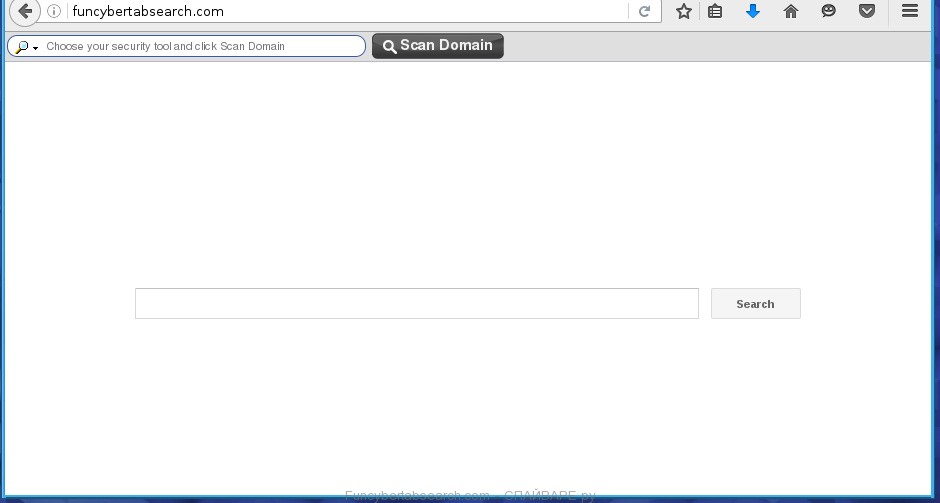Show bookmarks list icon in toolbar
This screenshot has height=503, width=940.
pos(715,12)
